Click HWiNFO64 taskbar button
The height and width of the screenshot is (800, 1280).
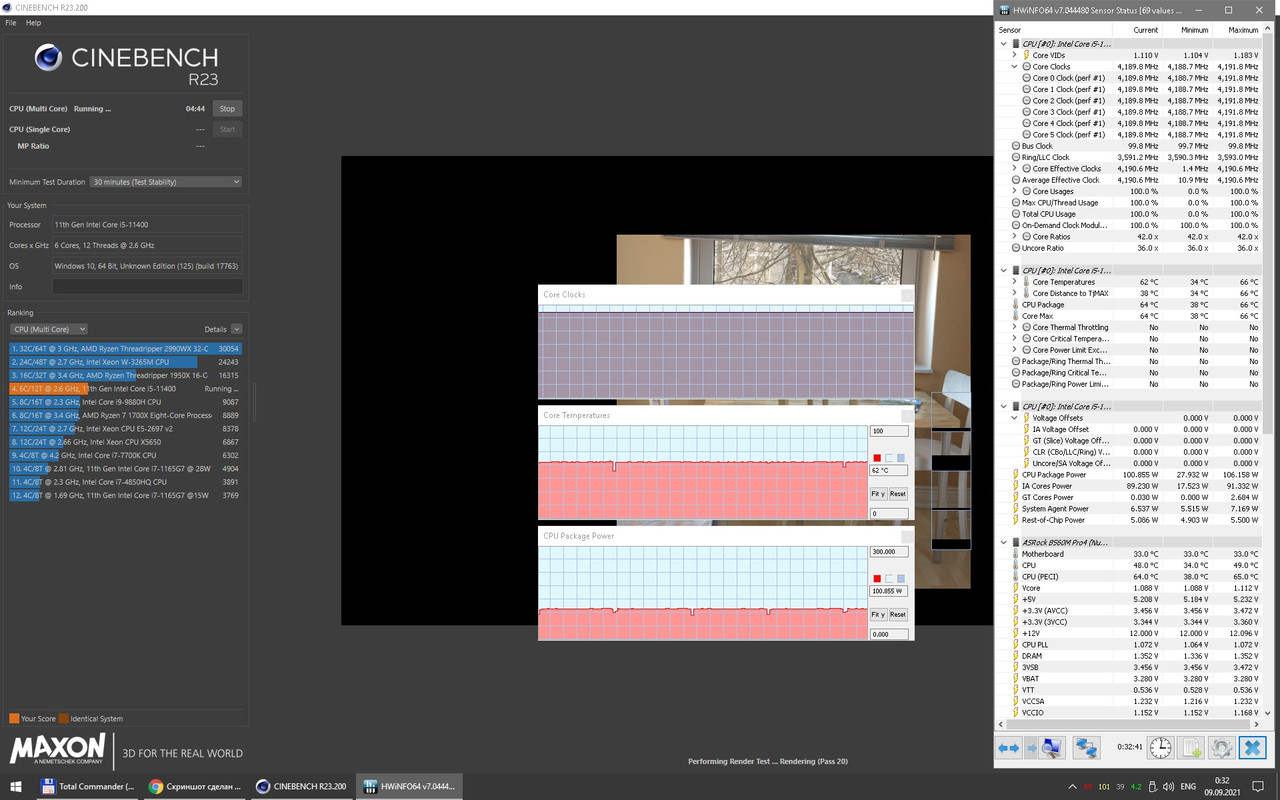point(409,786)
